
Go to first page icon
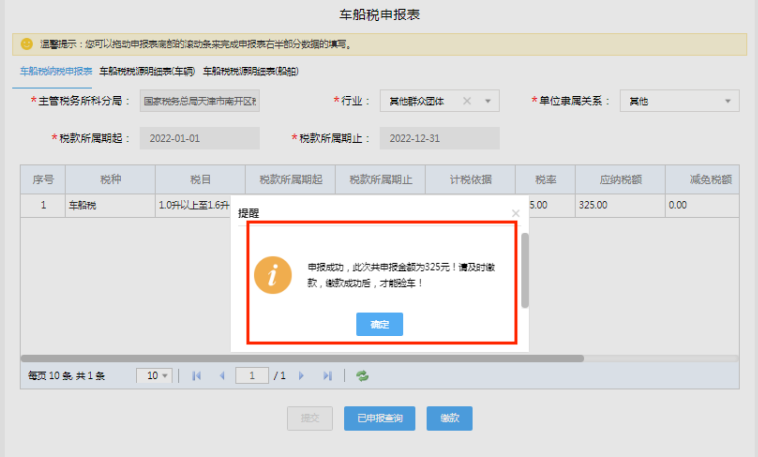196,376
